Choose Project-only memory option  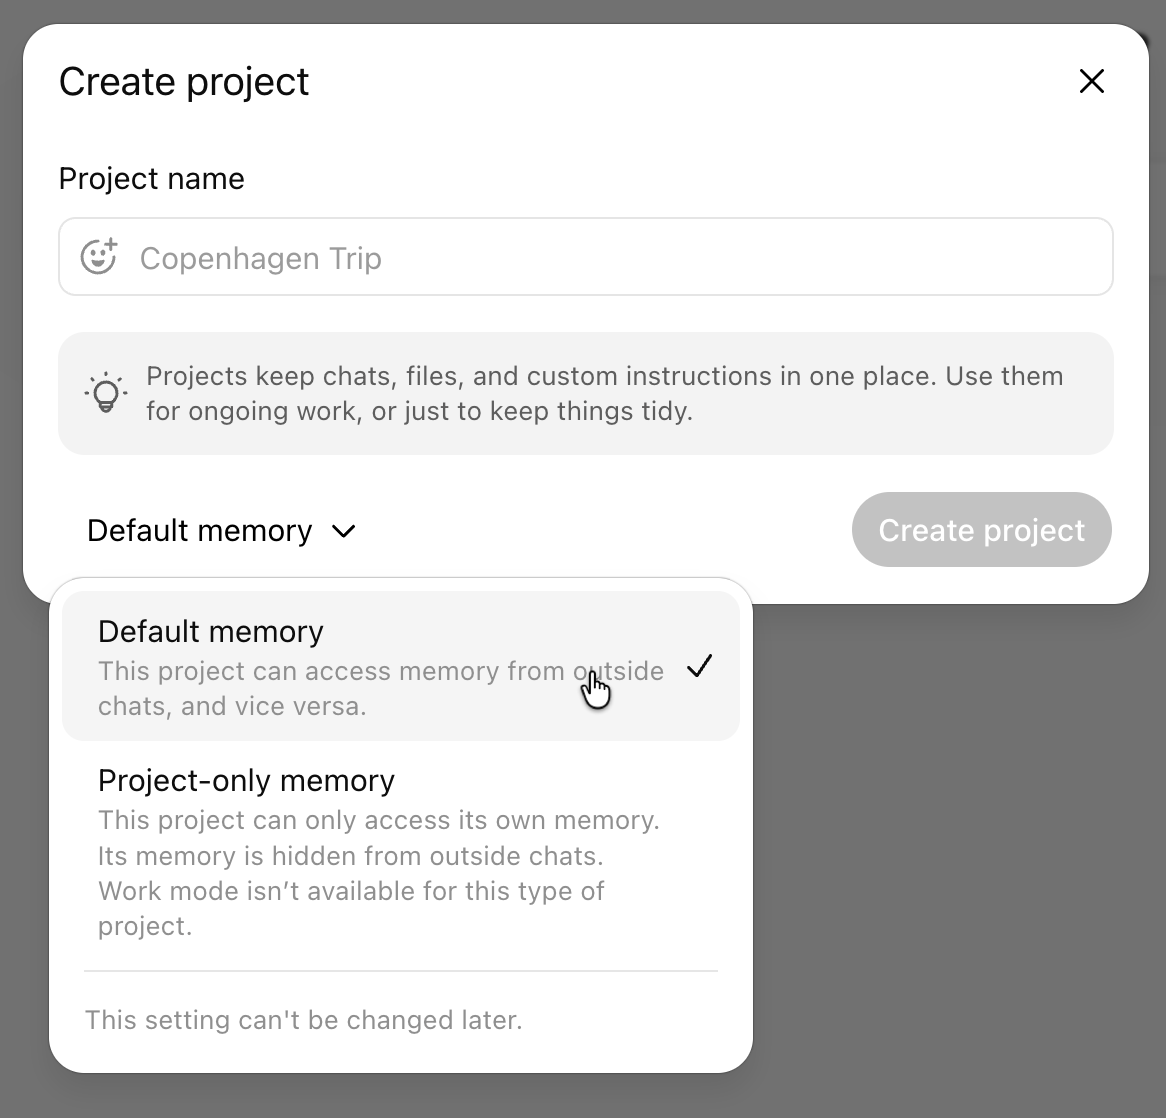point(401,852)
